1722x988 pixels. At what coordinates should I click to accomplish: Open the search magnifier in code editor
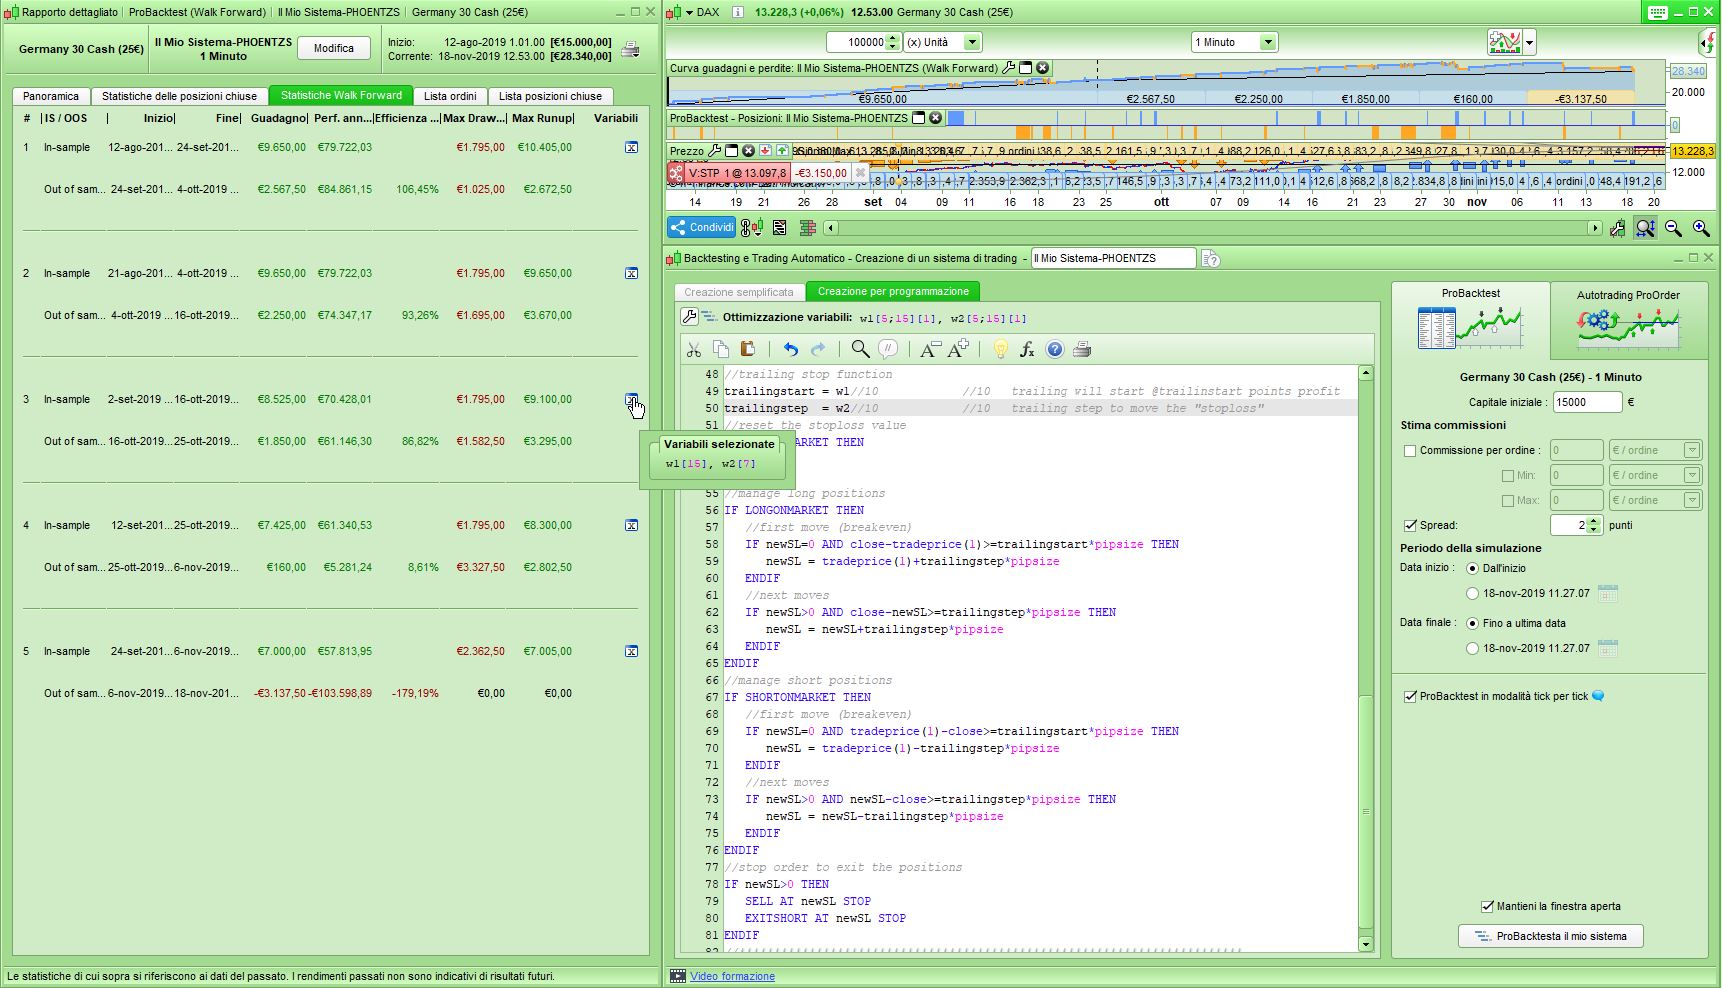859,349
